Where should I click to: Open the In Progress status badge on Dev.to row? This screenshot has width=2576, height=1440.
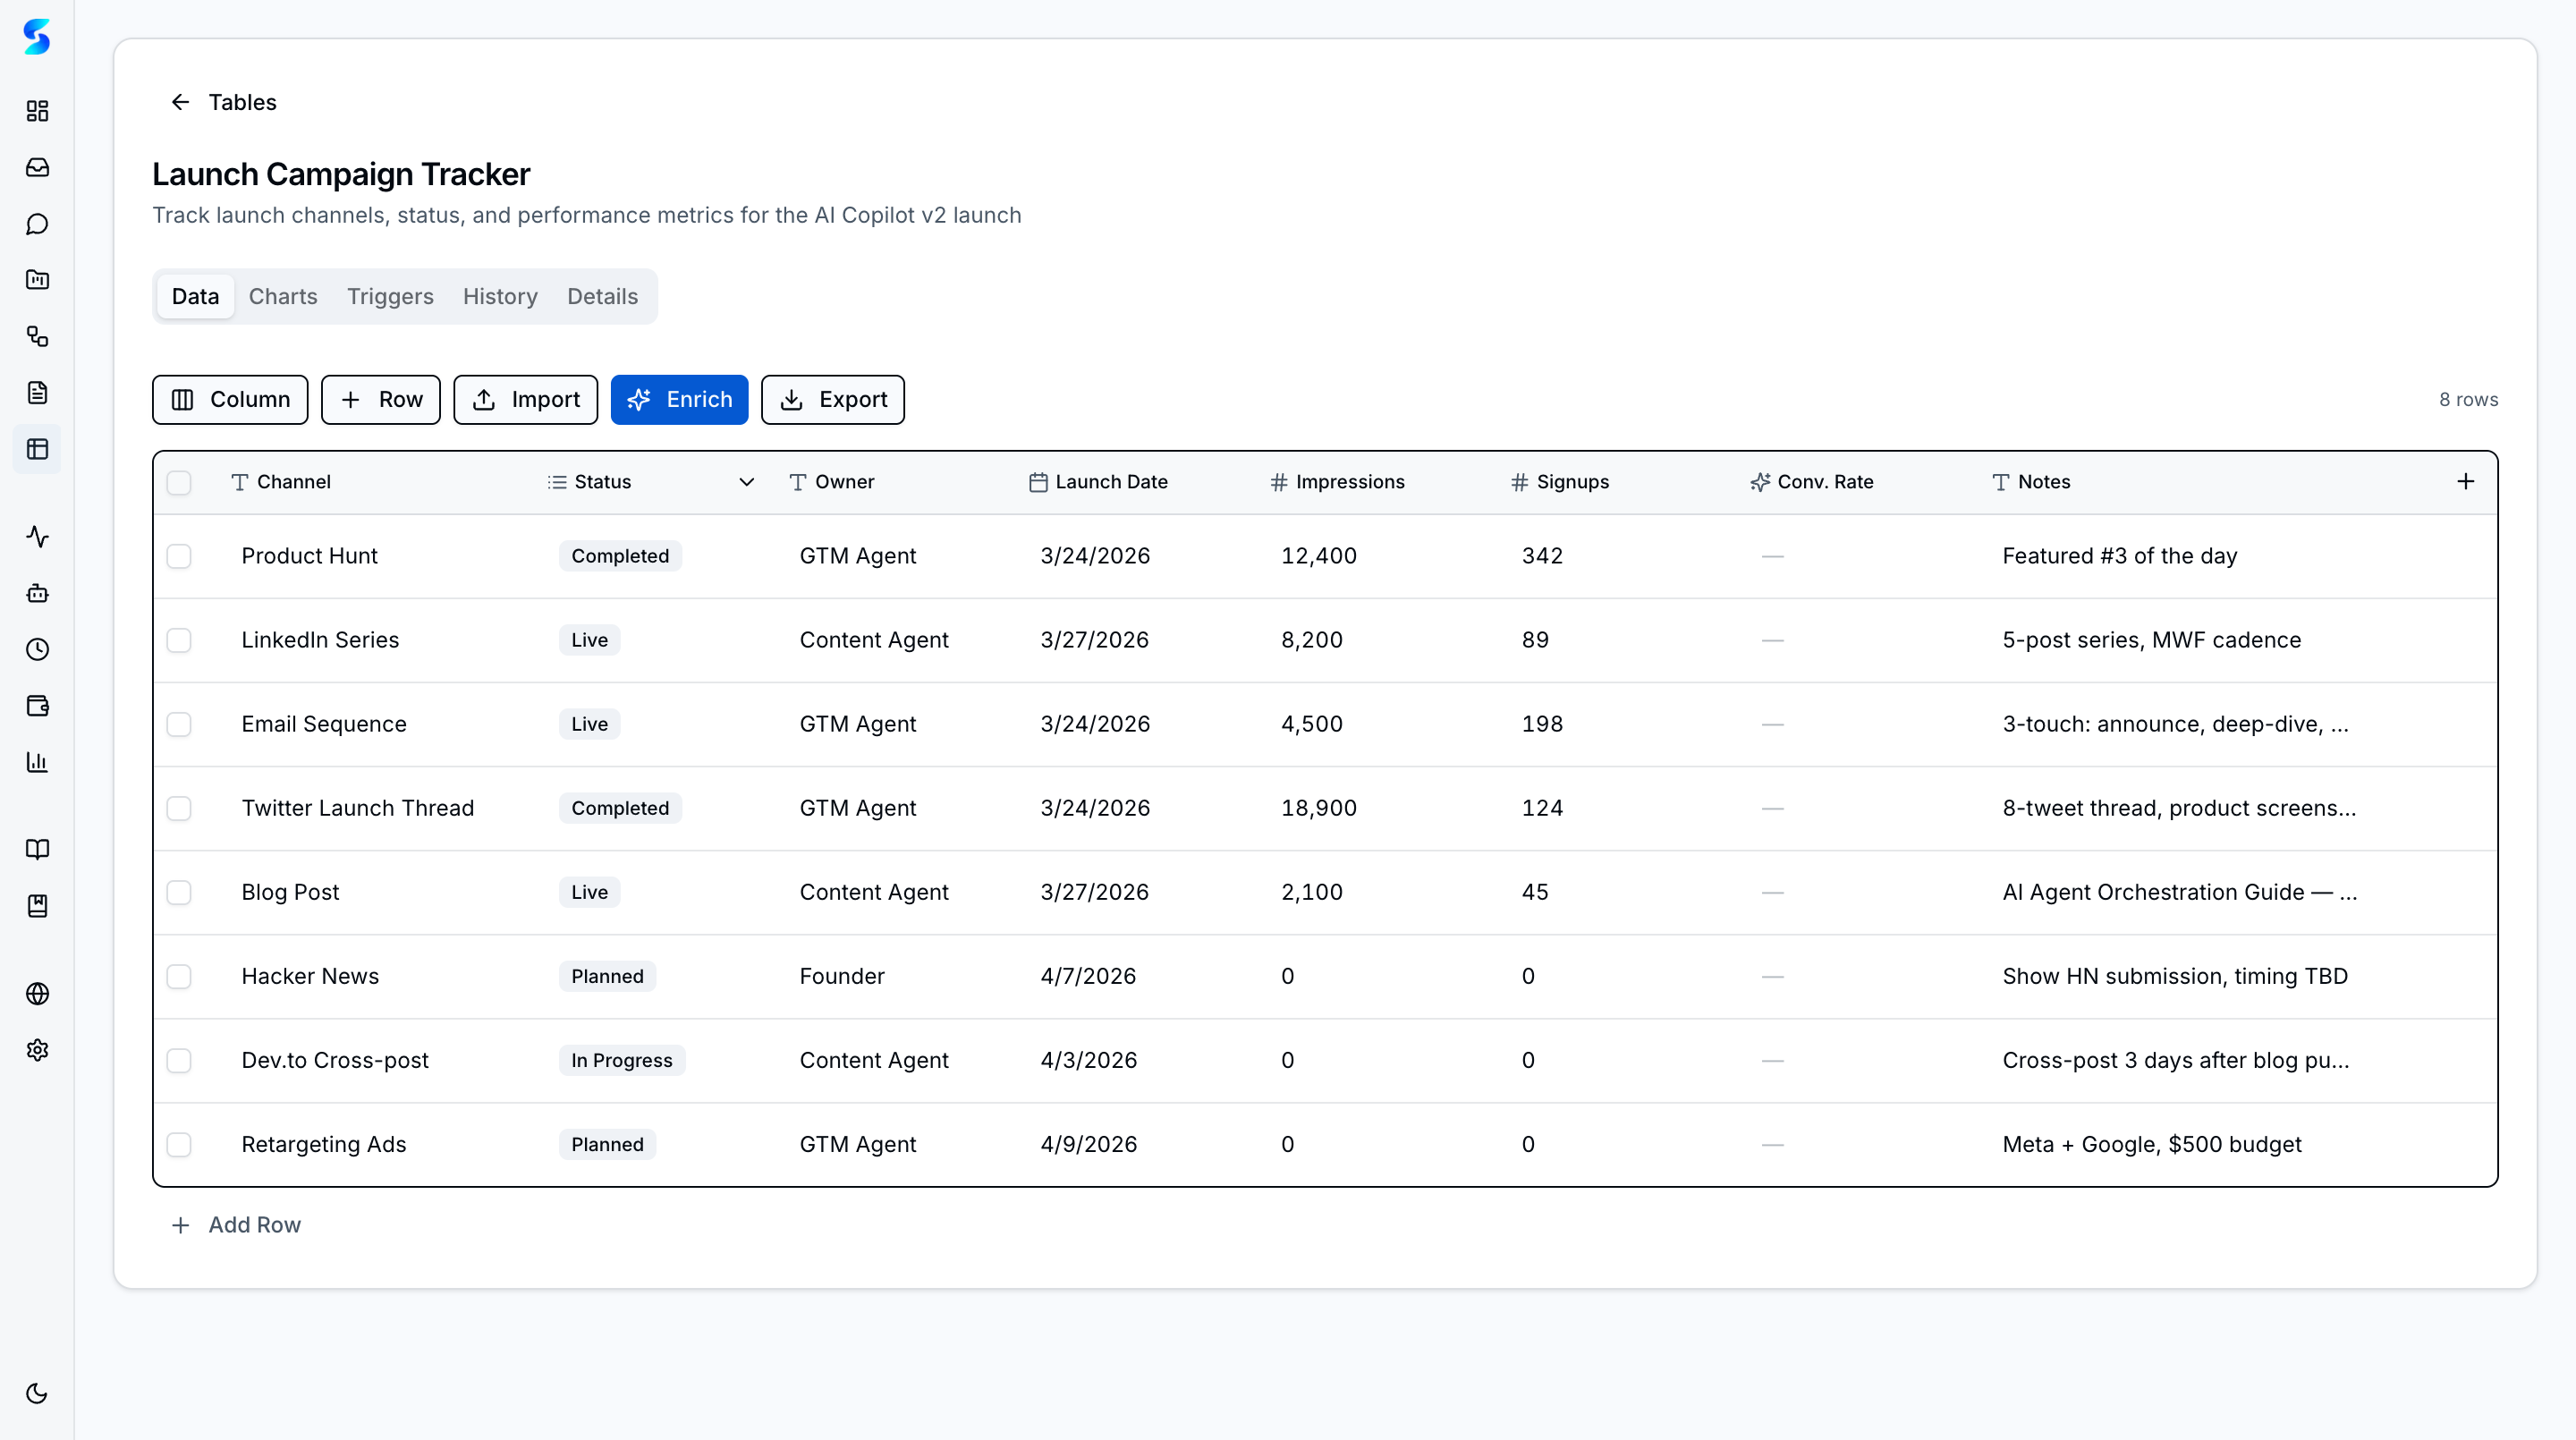[621, 1060]
